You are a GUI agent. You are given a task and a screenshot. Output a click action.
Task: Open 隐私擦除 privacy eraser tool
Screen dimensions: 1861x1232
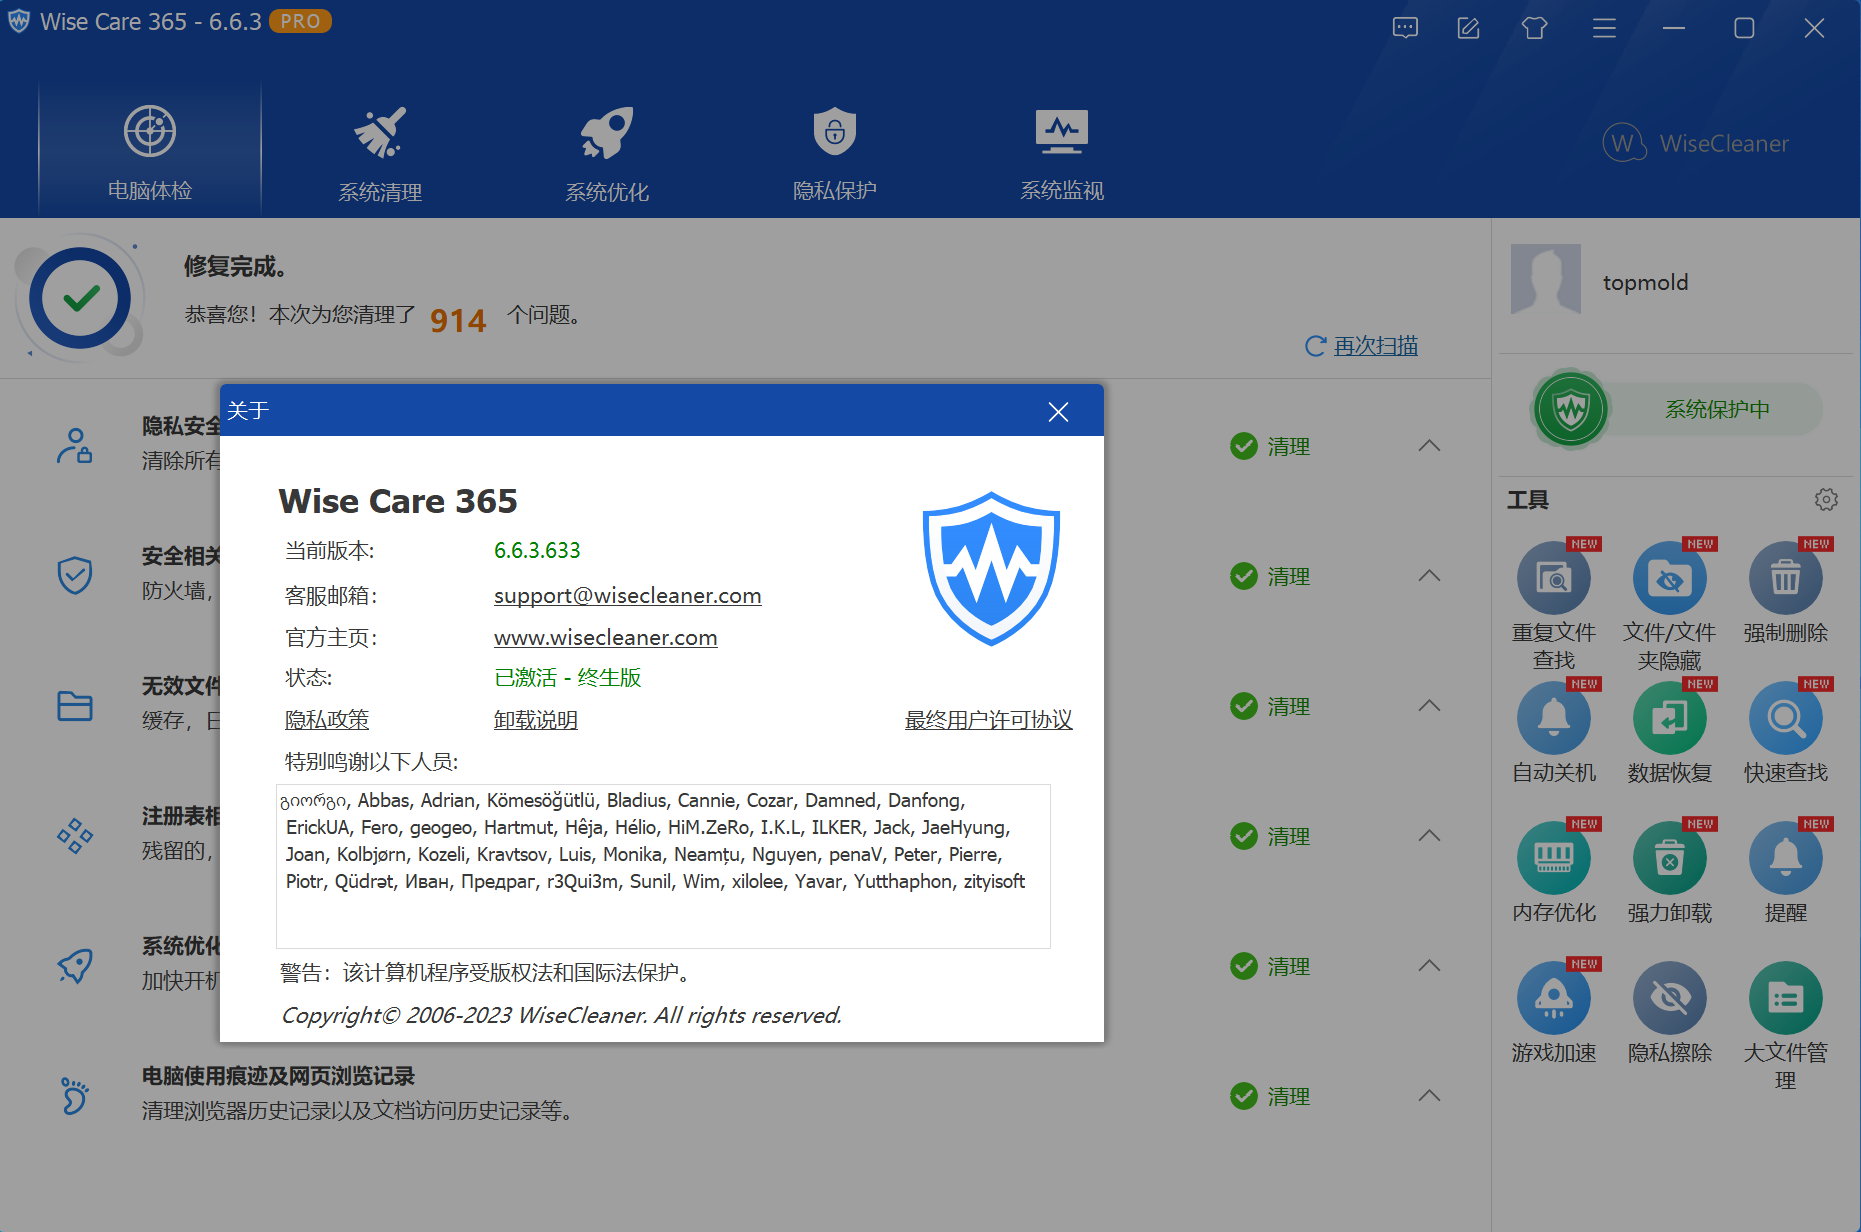[1669, 1012]
